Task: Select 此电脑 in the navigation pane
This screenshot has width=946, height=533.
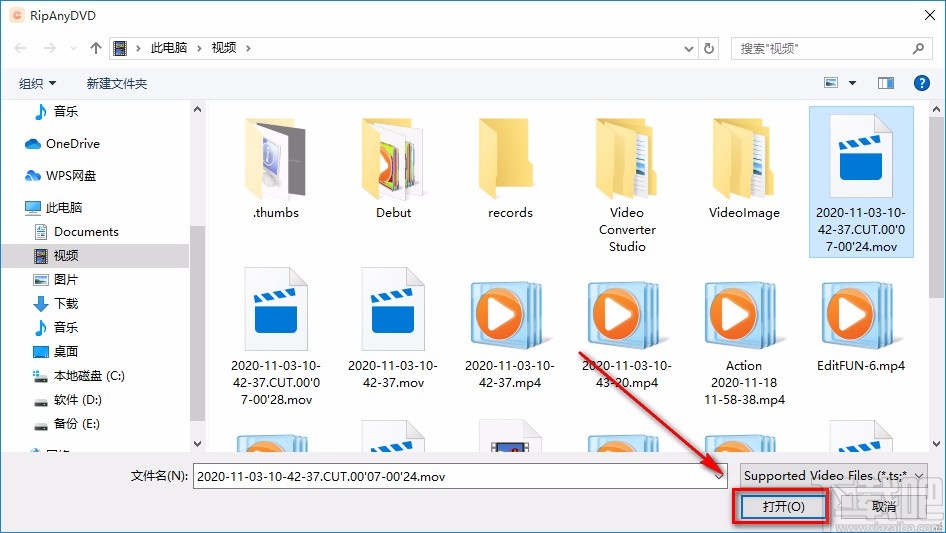Action: click(x=53, y=208)
